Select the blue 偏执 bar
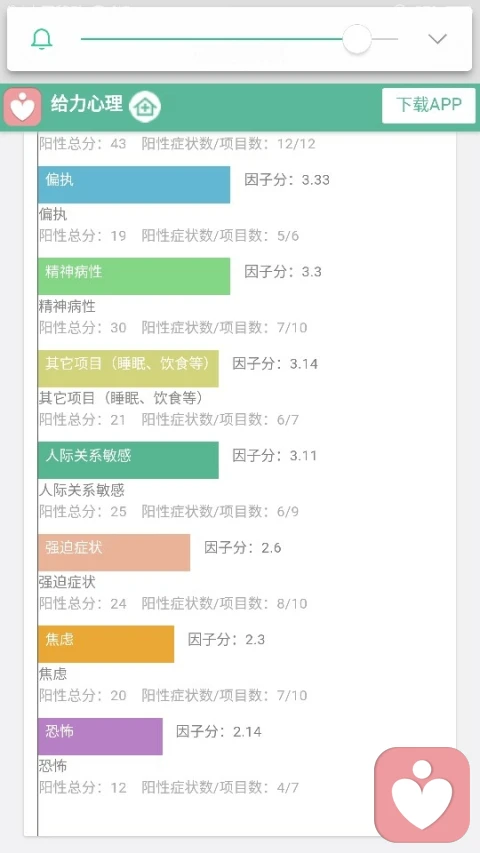 [x=134, y=184]
